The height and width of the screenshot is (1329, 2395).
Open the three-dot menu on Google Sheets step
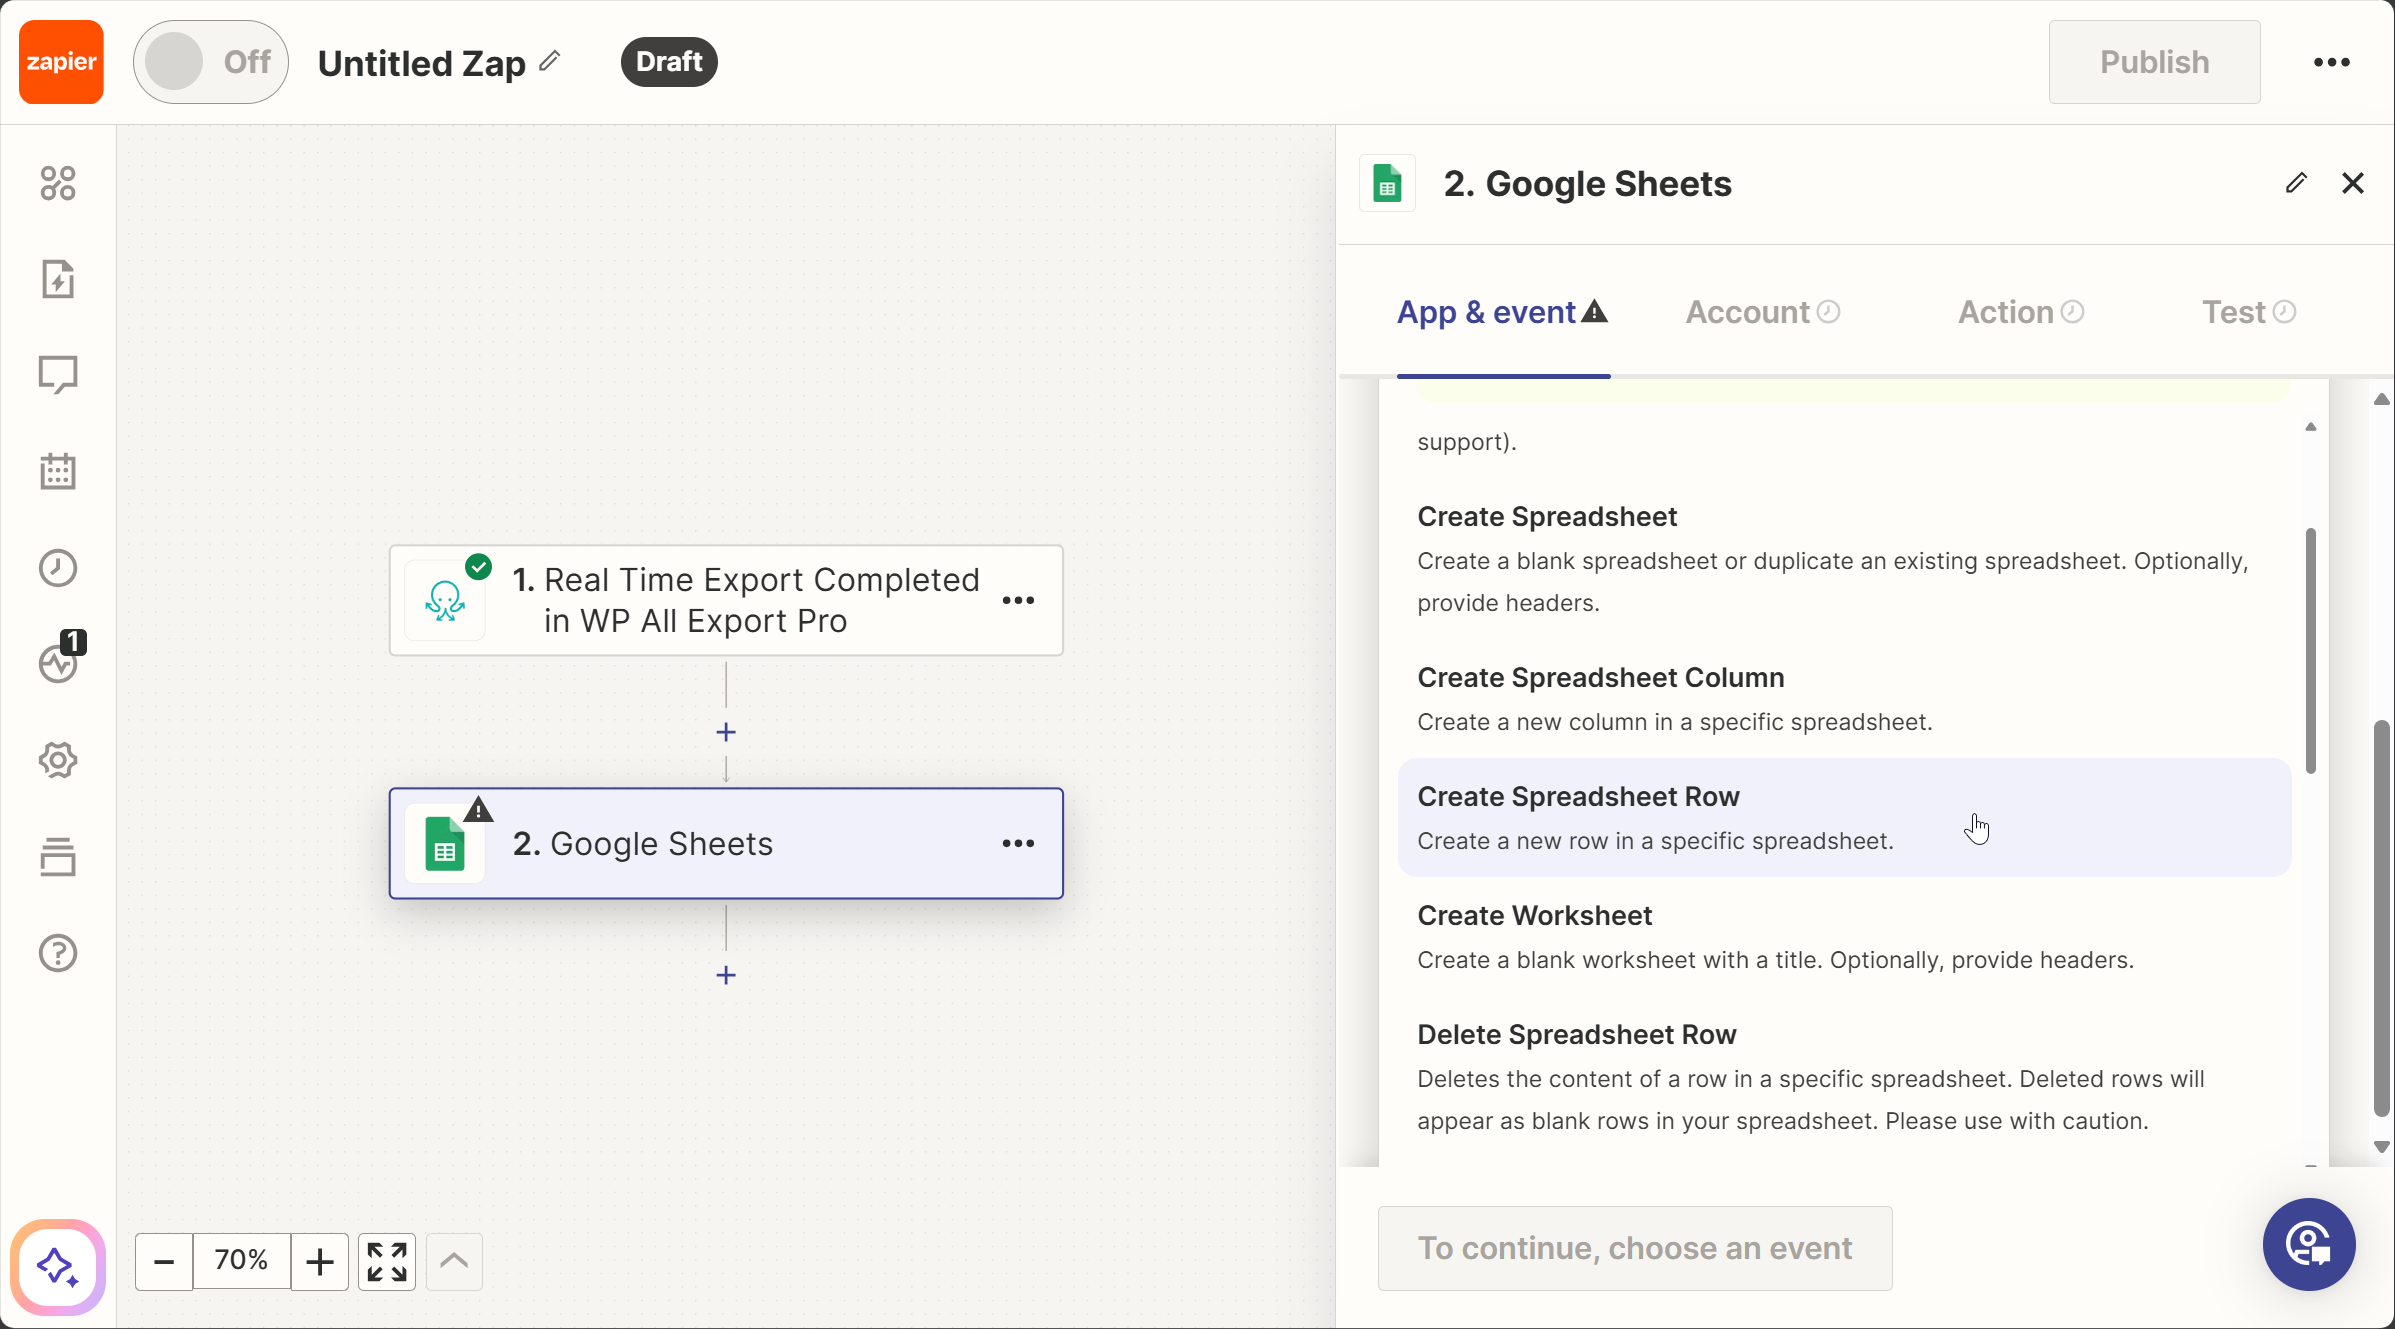[1018, 843]
